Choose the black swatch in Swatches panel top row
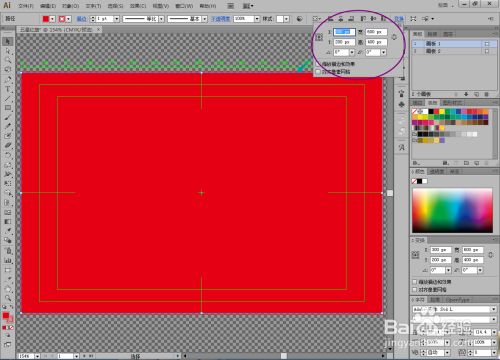 pos(431,111)
